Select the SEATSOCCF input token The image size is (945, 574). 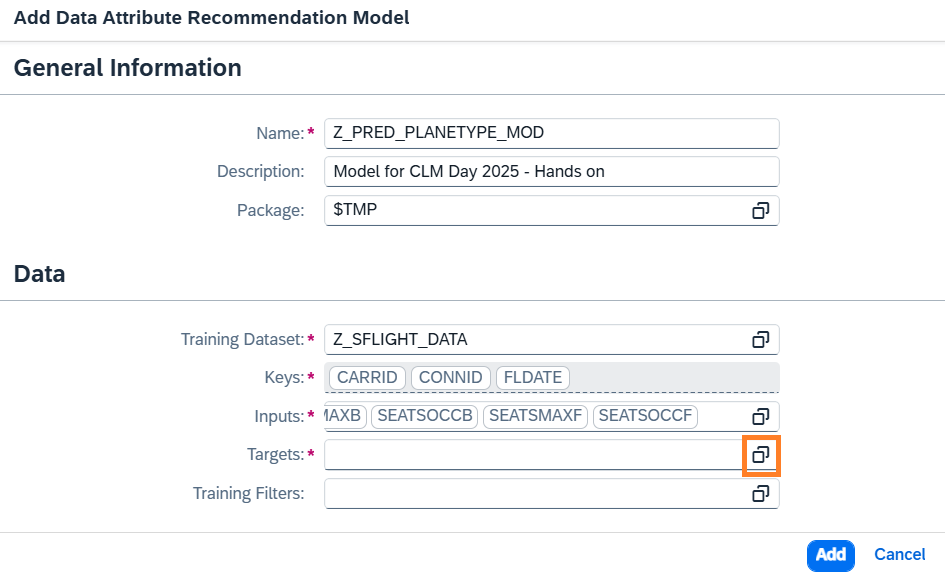point(645,416)
